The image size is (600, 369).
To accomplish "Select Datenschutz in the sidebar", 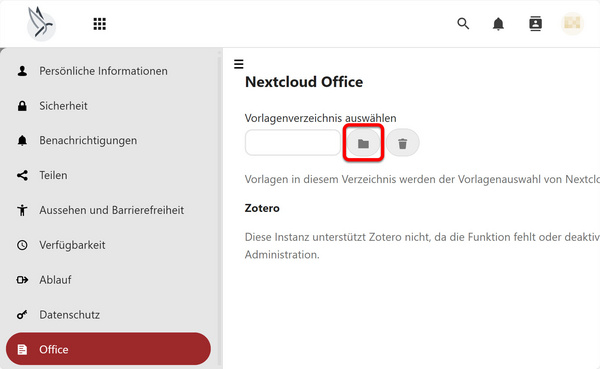I will [x=109, y=315].
